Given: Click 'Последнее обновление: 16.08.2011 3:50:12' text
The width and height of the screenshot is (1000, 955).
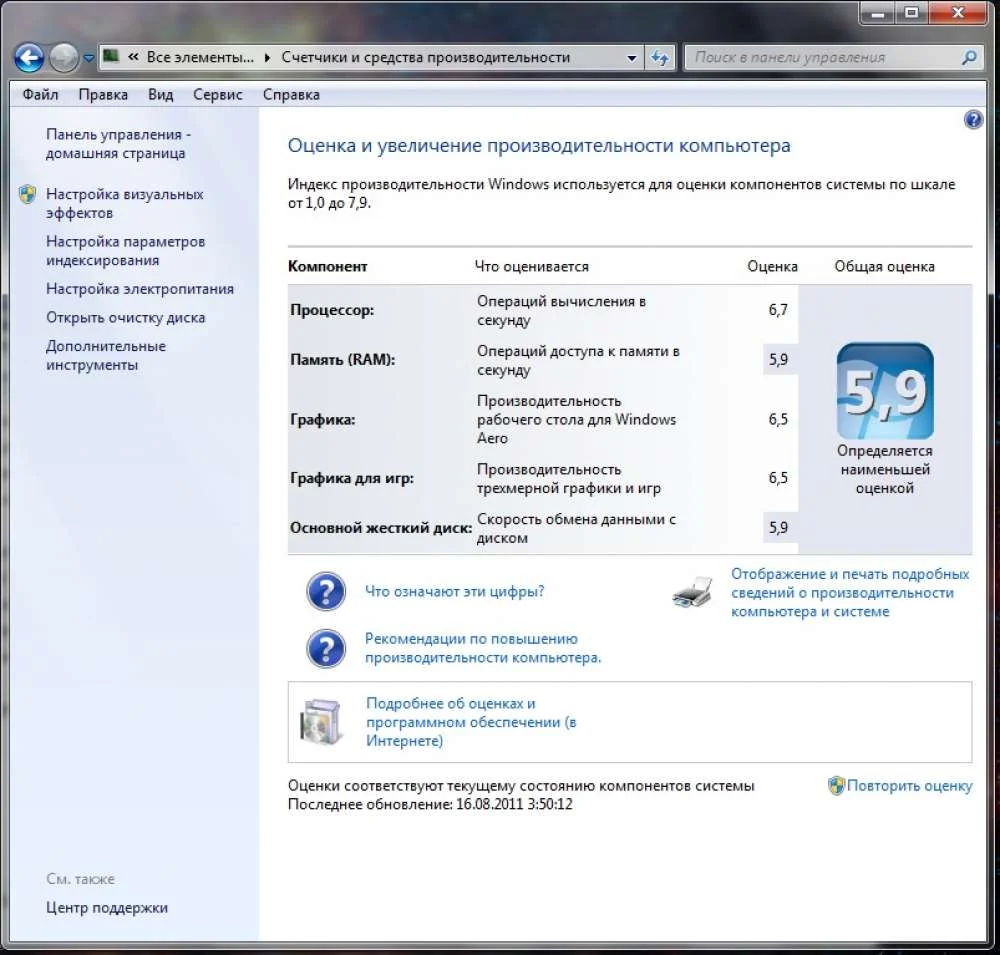Looking at the screenshot, I should [x=430, y=804].
